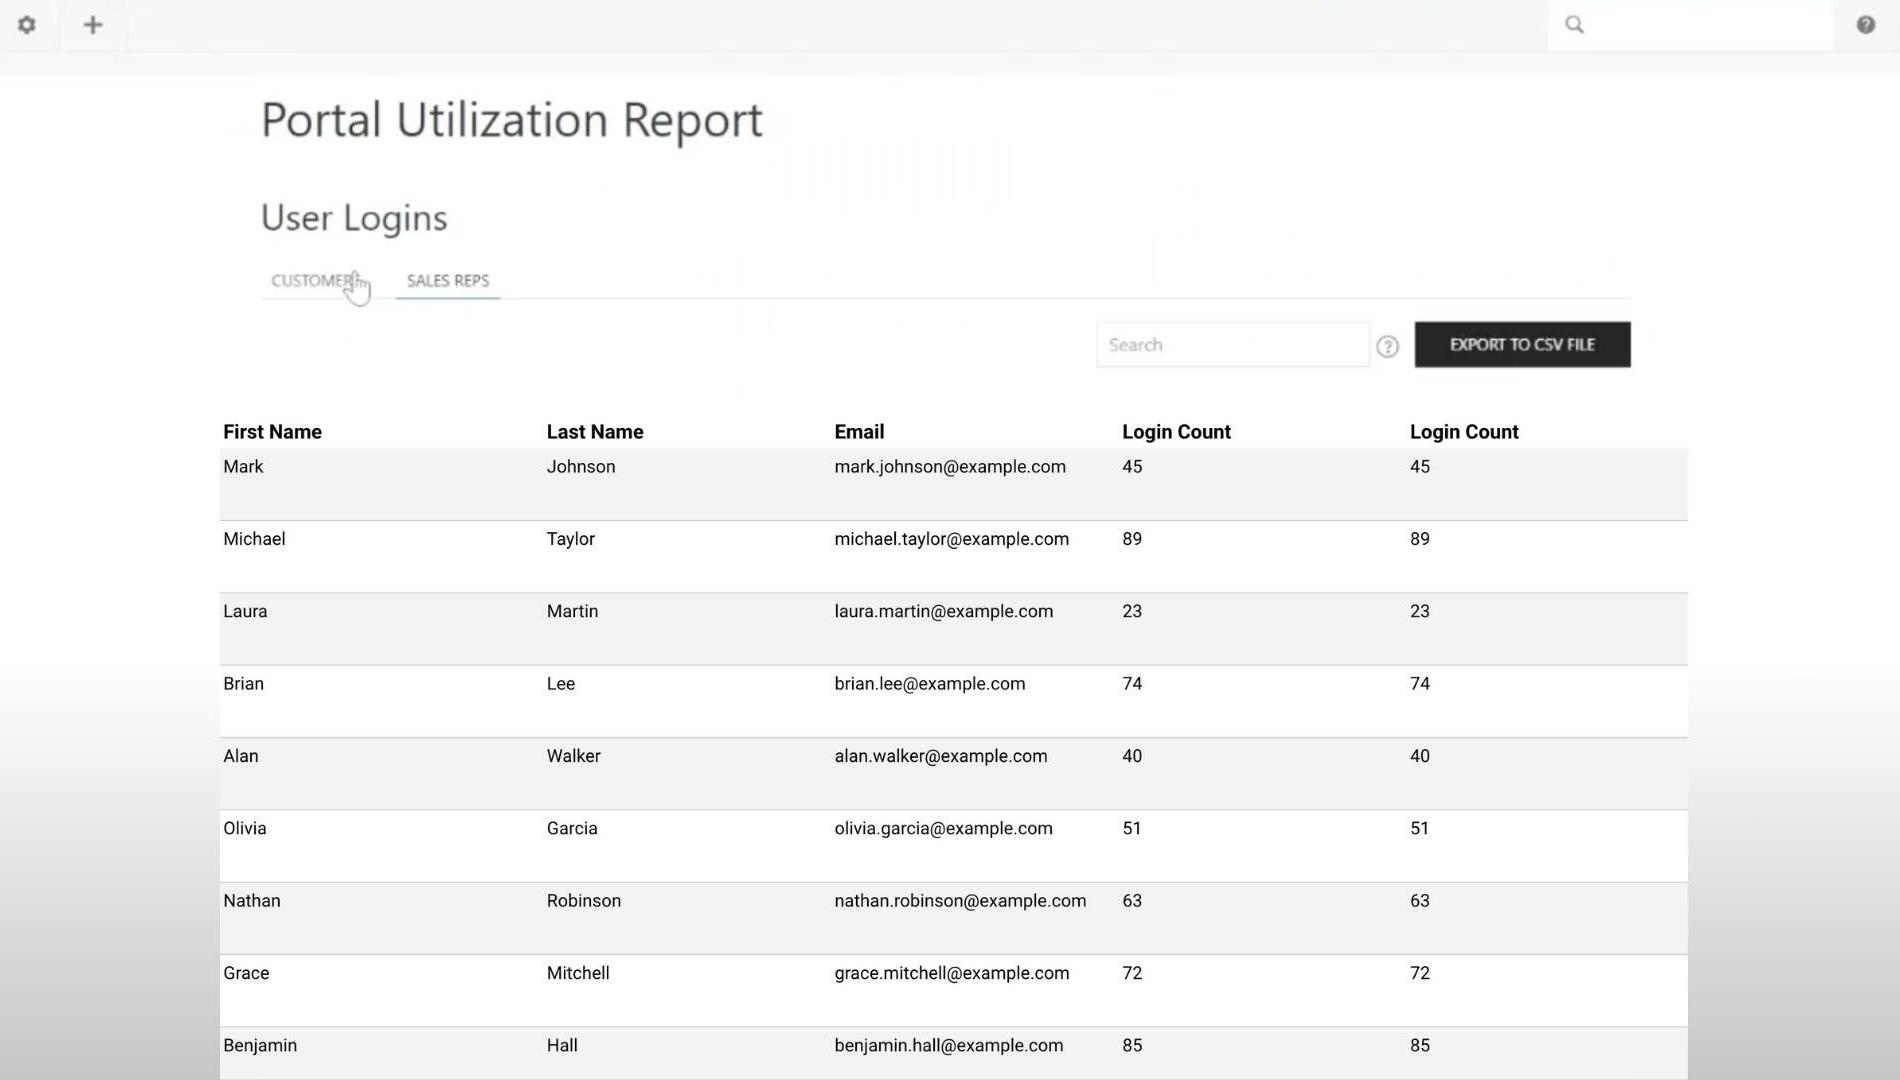Open the settings gear icon
The image size is (1900, 1080).
pyautogui.click(x=27, y=25)
